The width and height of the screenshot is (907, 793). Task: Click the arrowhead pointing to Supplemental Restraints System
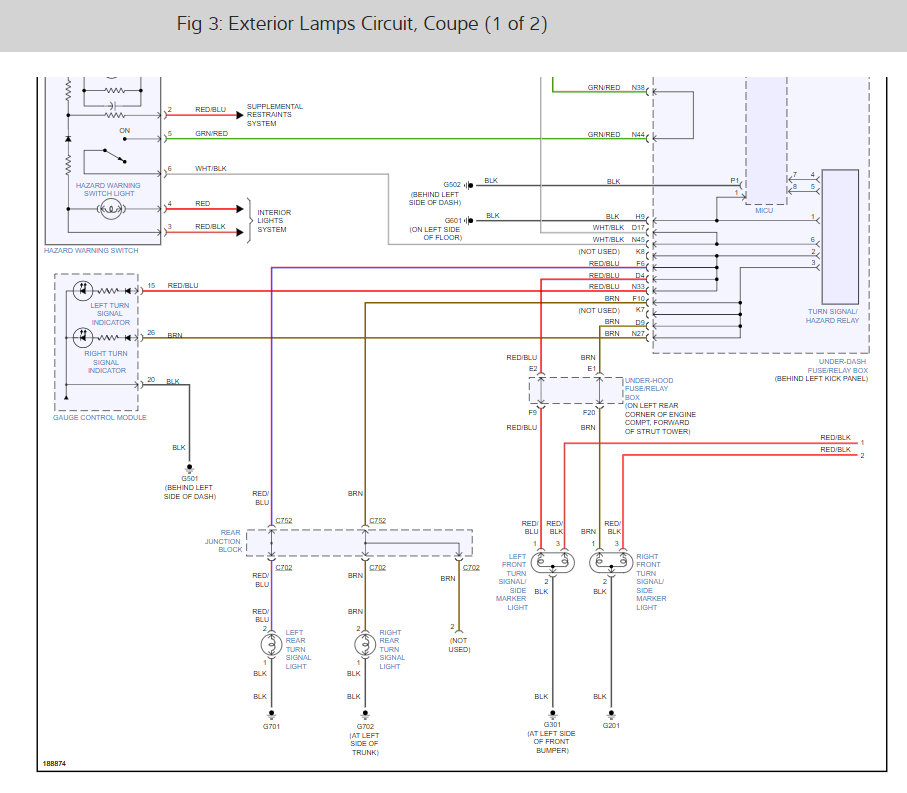[240, 115]
